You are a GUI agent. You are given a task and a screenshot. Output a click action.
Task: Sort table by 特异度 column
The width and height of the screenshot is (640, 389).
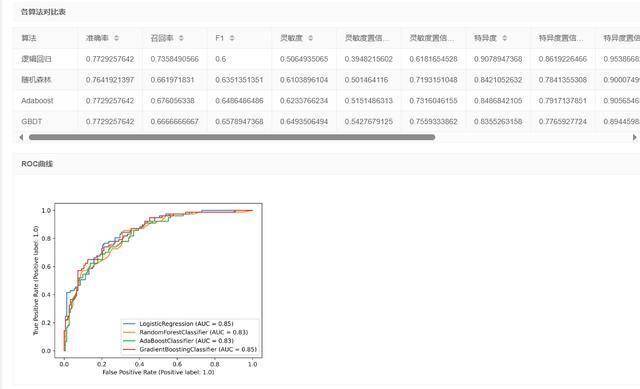[x=504, y=38]
